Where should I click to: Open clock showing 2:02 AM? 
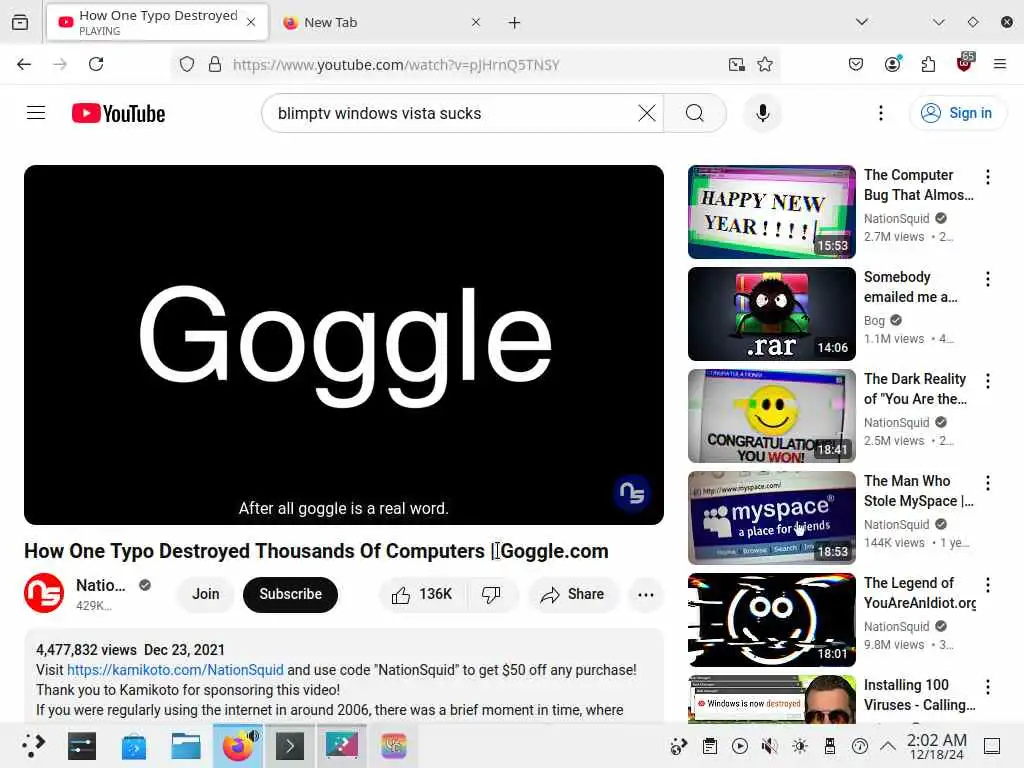(x=936, y=745)
